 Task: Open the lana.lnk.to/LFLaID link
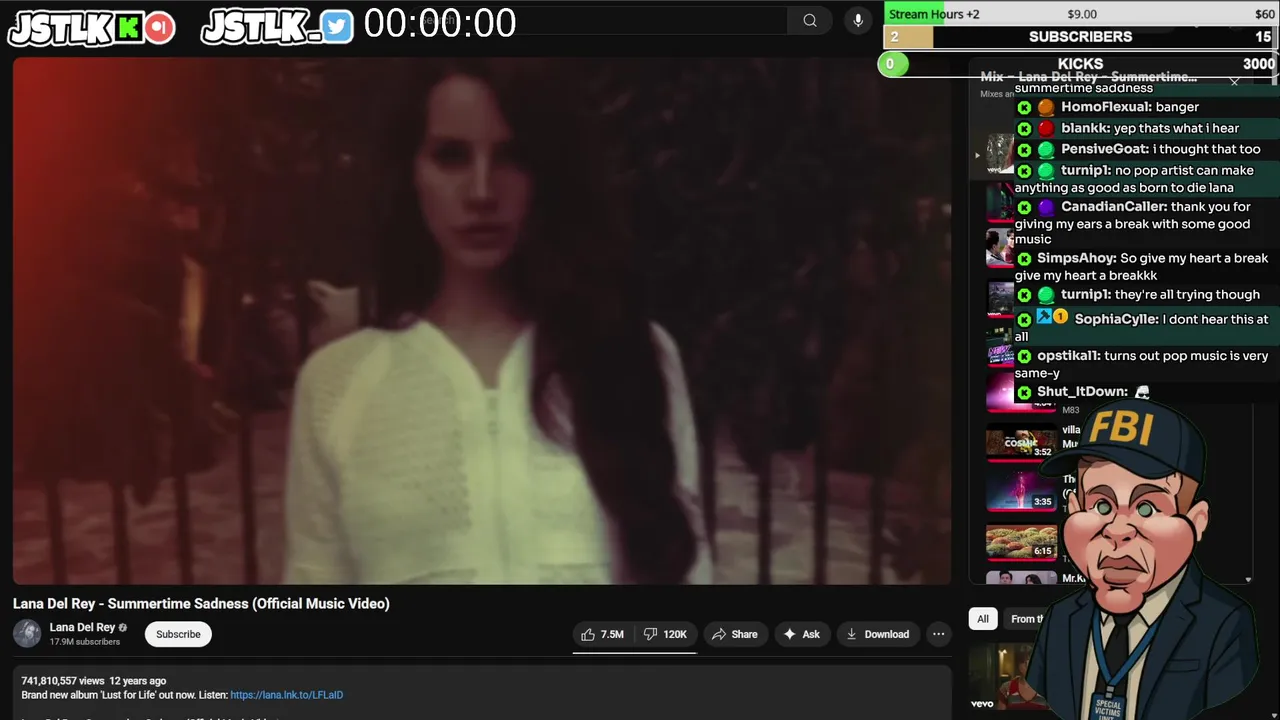pyautogui.click(x=286, y=695)
